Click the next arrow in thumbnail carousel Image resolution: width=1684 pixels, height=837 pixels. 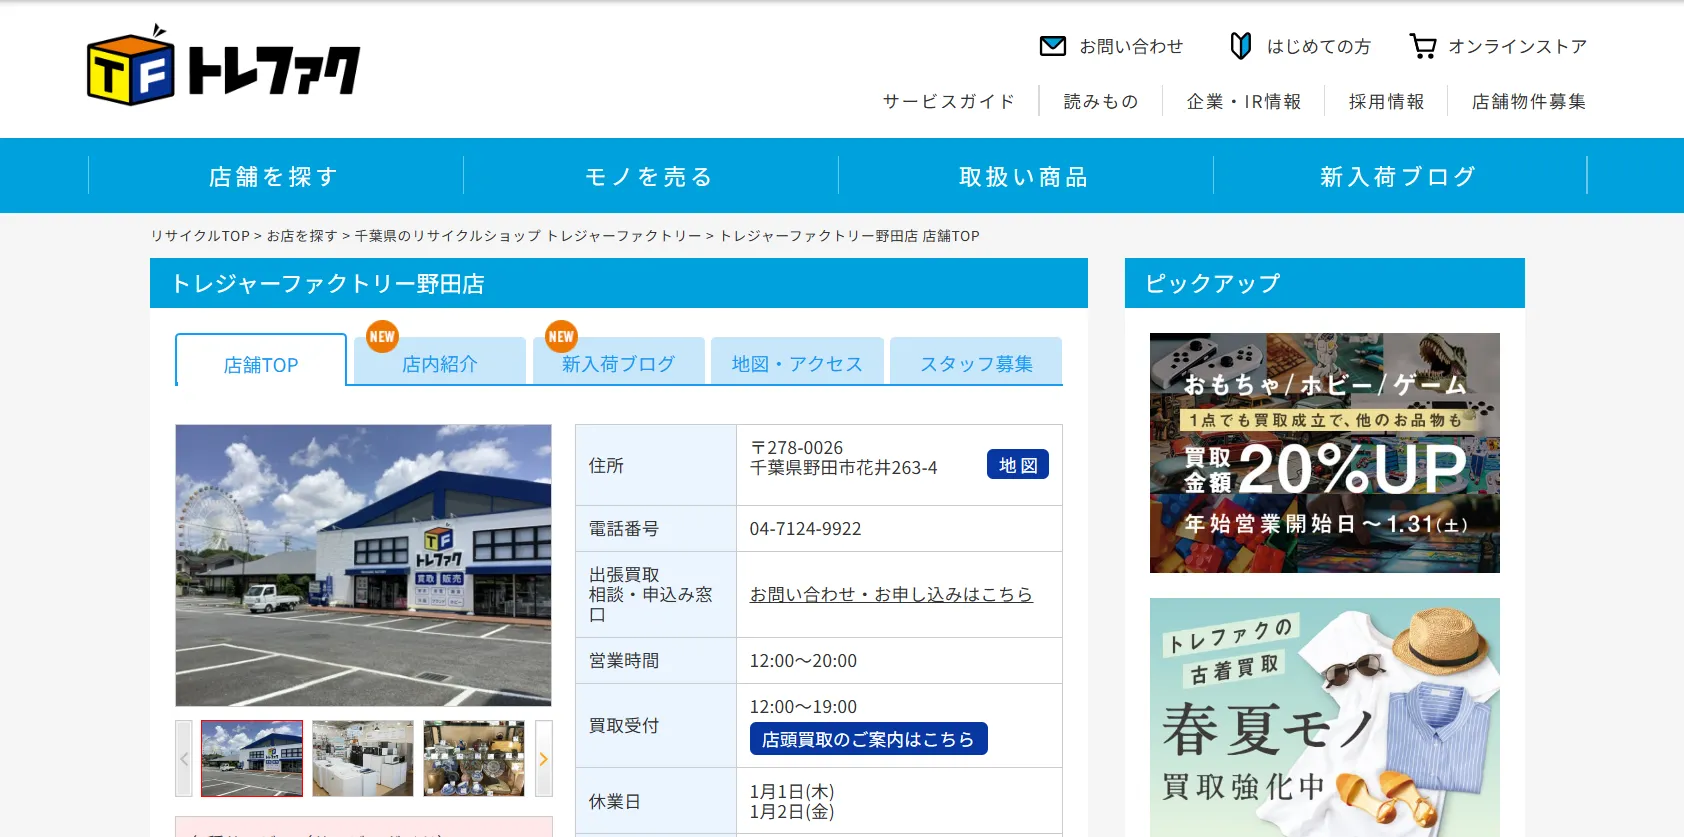[544, 759]
